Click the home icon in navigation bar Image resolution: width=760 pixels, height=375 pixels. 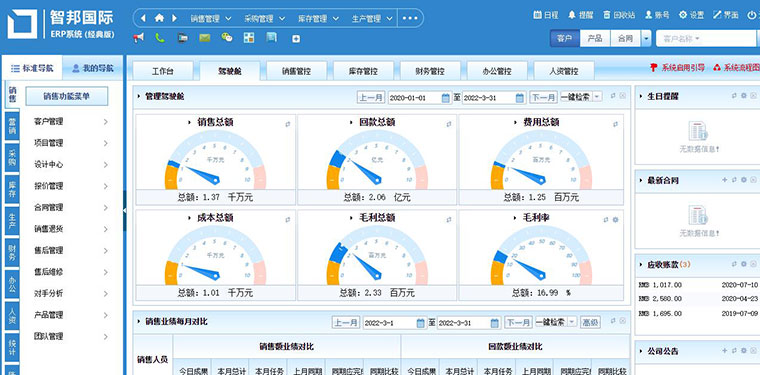(159, 18)
